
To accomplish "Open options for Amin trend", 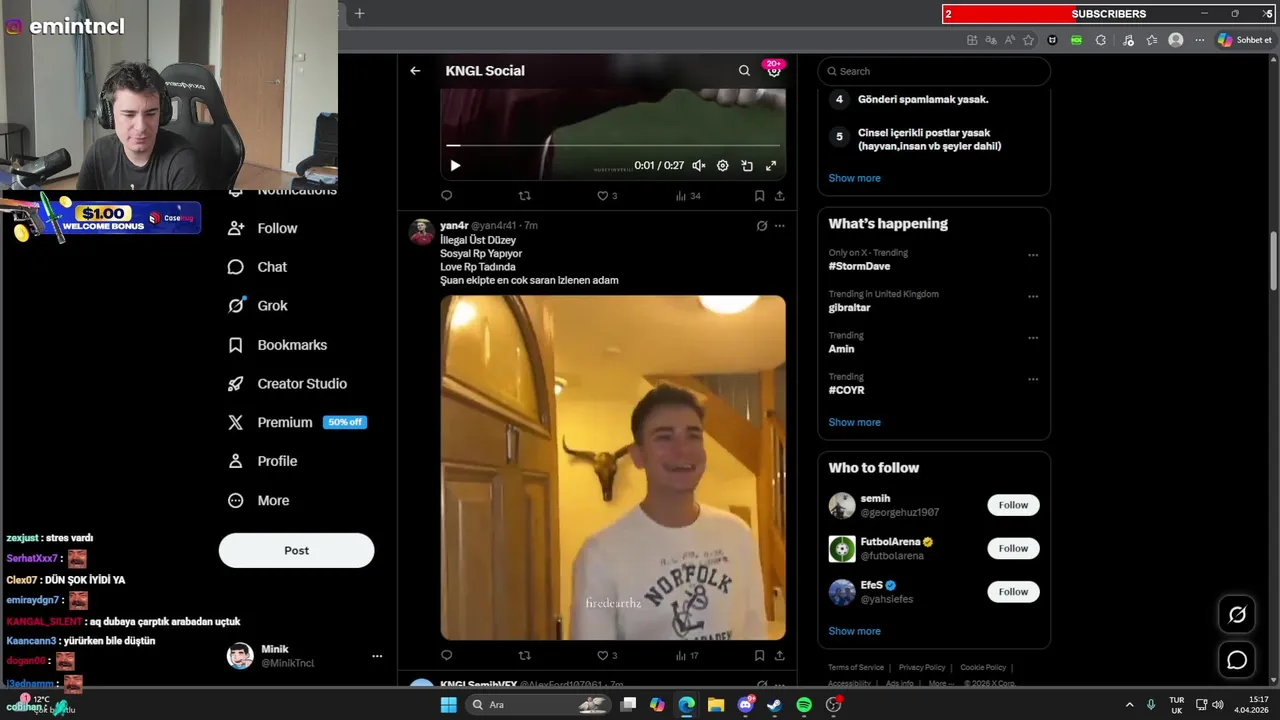I will [x=1033, y=338].
